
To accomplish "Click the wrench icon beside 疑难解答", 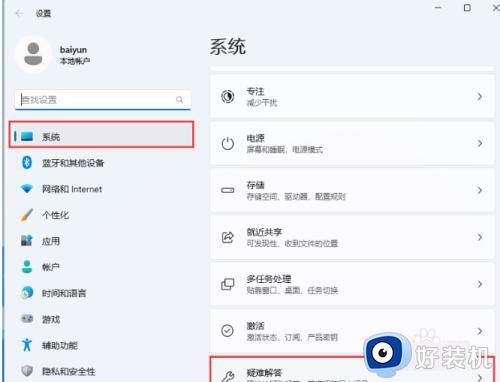I will click(228, 376).
